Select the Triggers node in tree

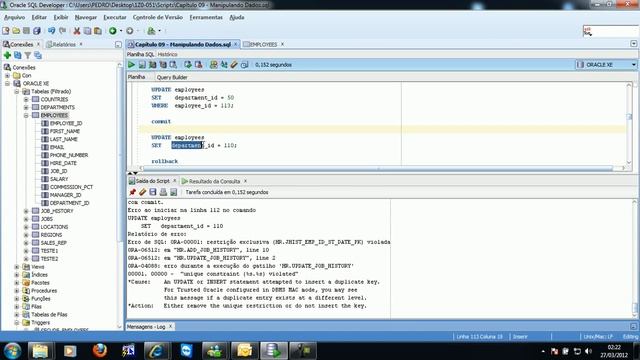pyautogui.click(x=40, y=322)
